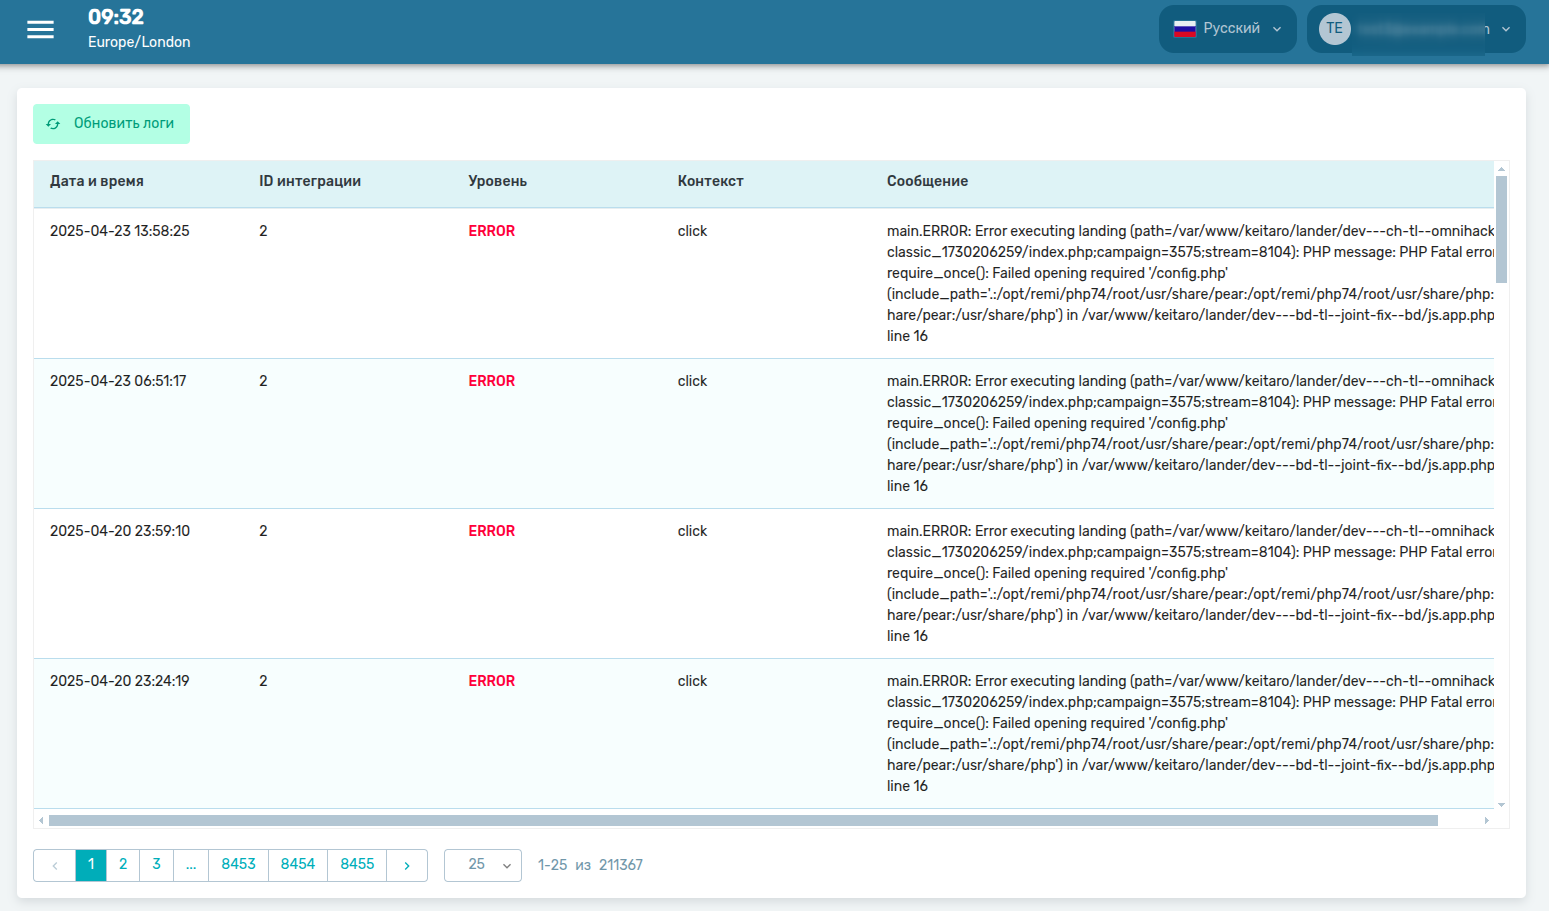Open the hamburger navigation menu

[40, 30]
